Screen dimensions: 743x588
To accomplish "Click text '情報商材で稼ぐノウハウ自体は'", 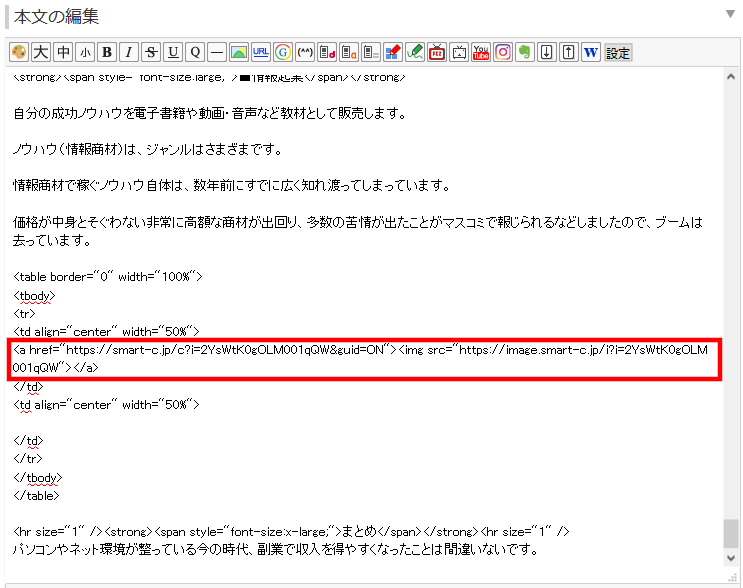I will click(98, 185).
